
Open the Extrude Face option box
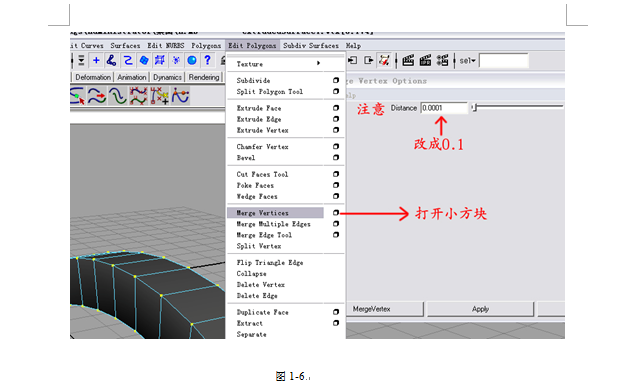click(336, 108)
